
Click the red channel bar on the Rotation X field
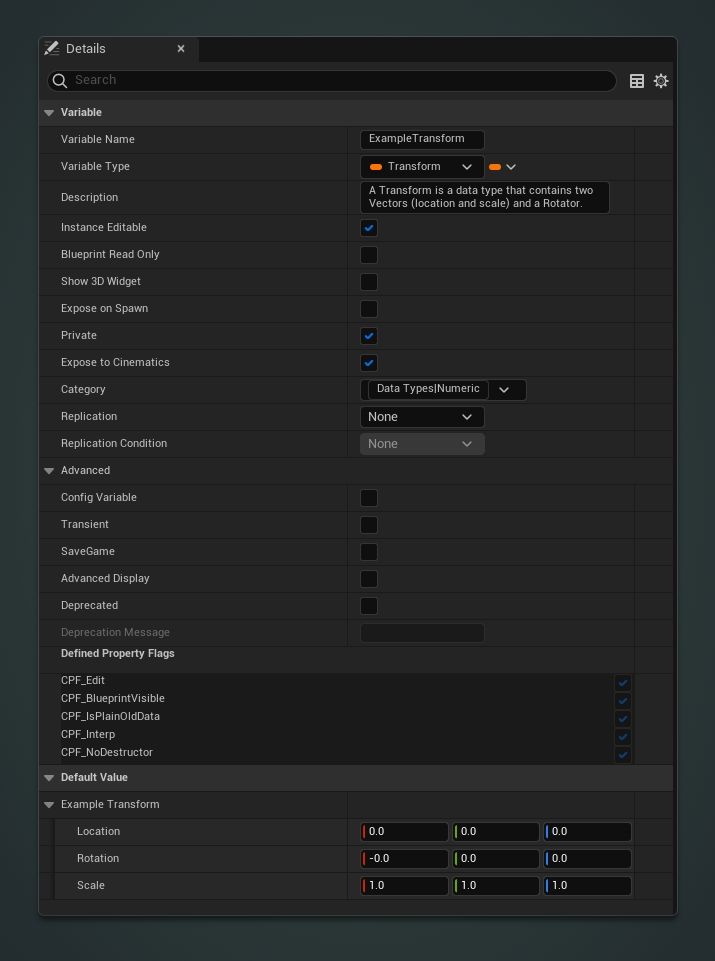click(x=364, y=858)
